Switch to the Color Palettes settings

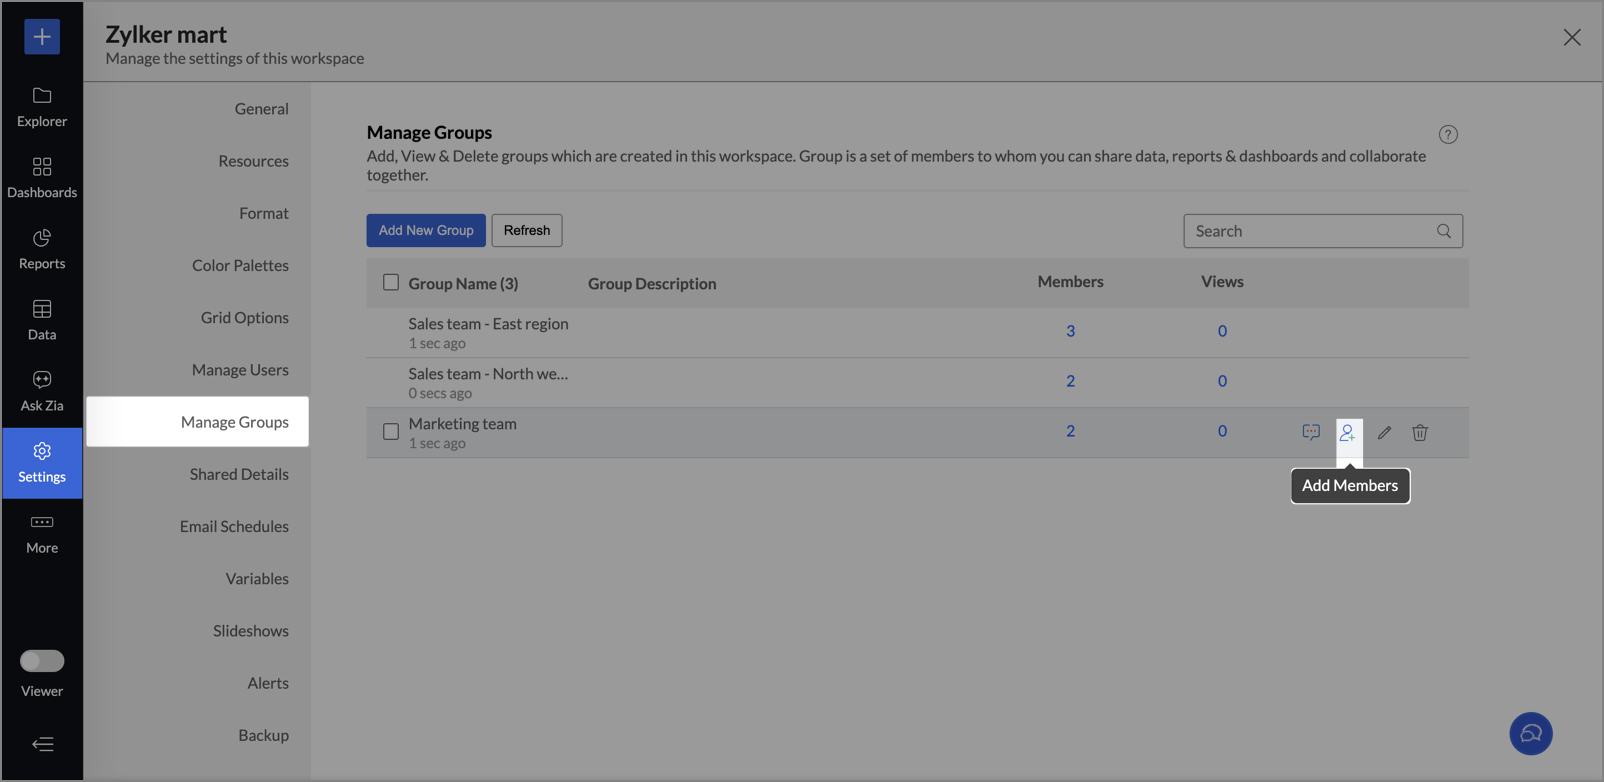(x=240, y=266)
